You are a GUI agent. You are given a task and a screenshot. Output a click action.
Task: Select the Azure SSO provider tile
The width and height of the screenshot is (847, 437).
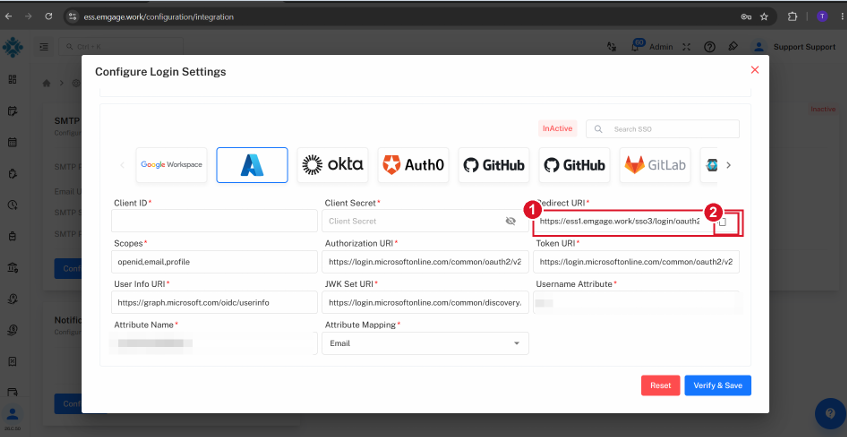tap(252, 165)
